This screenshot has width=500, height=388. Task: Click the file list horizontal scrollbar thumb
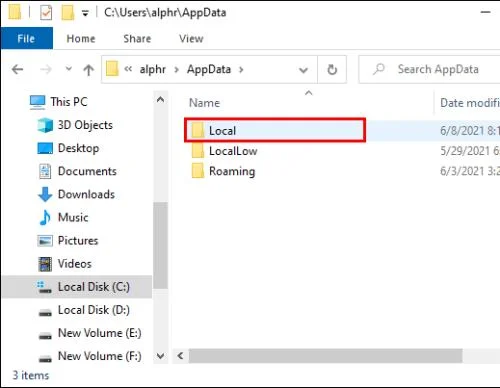click(325, 356)
